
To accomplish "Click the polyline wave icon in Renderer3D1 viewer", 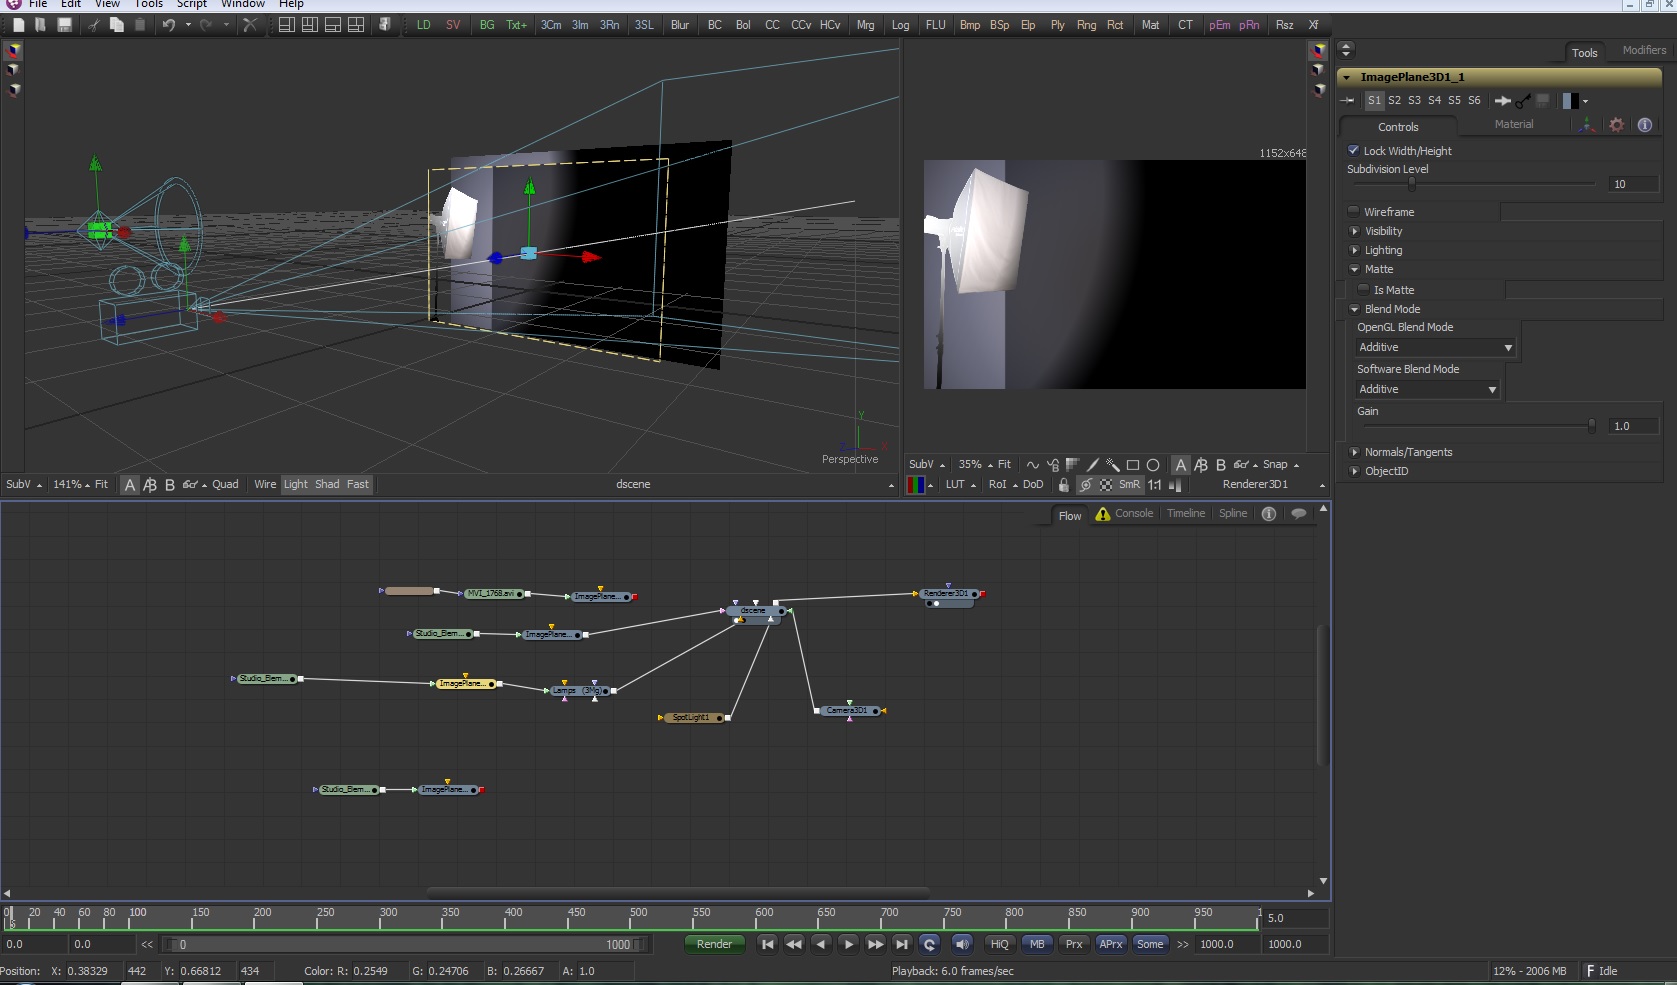I will tap(1033, 465).
